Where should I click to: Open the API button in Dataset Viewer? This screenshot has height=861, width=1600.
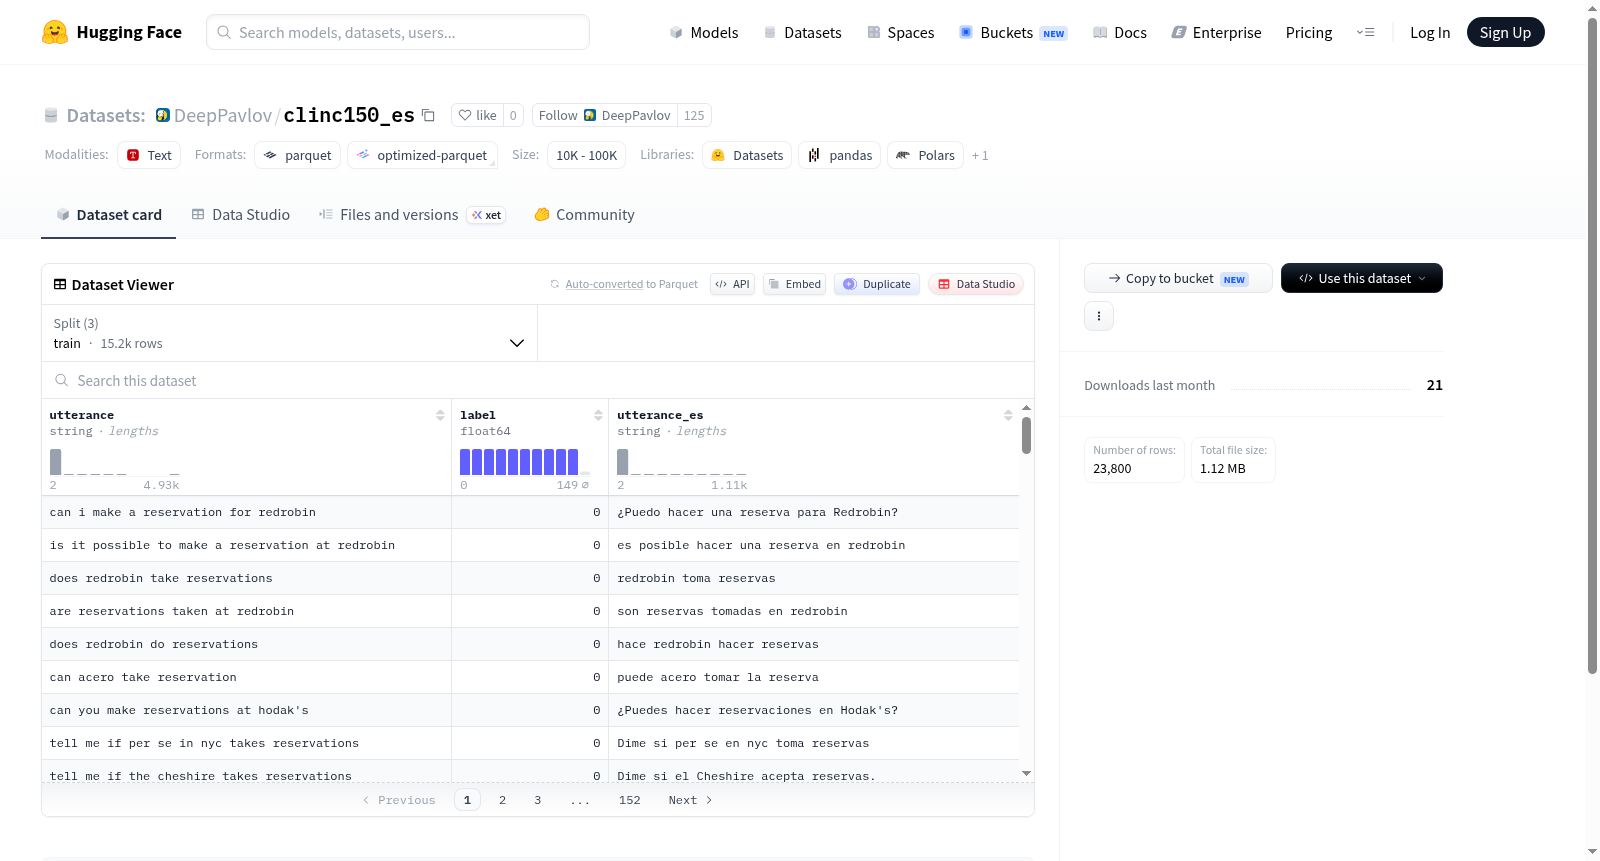[732, 284]
